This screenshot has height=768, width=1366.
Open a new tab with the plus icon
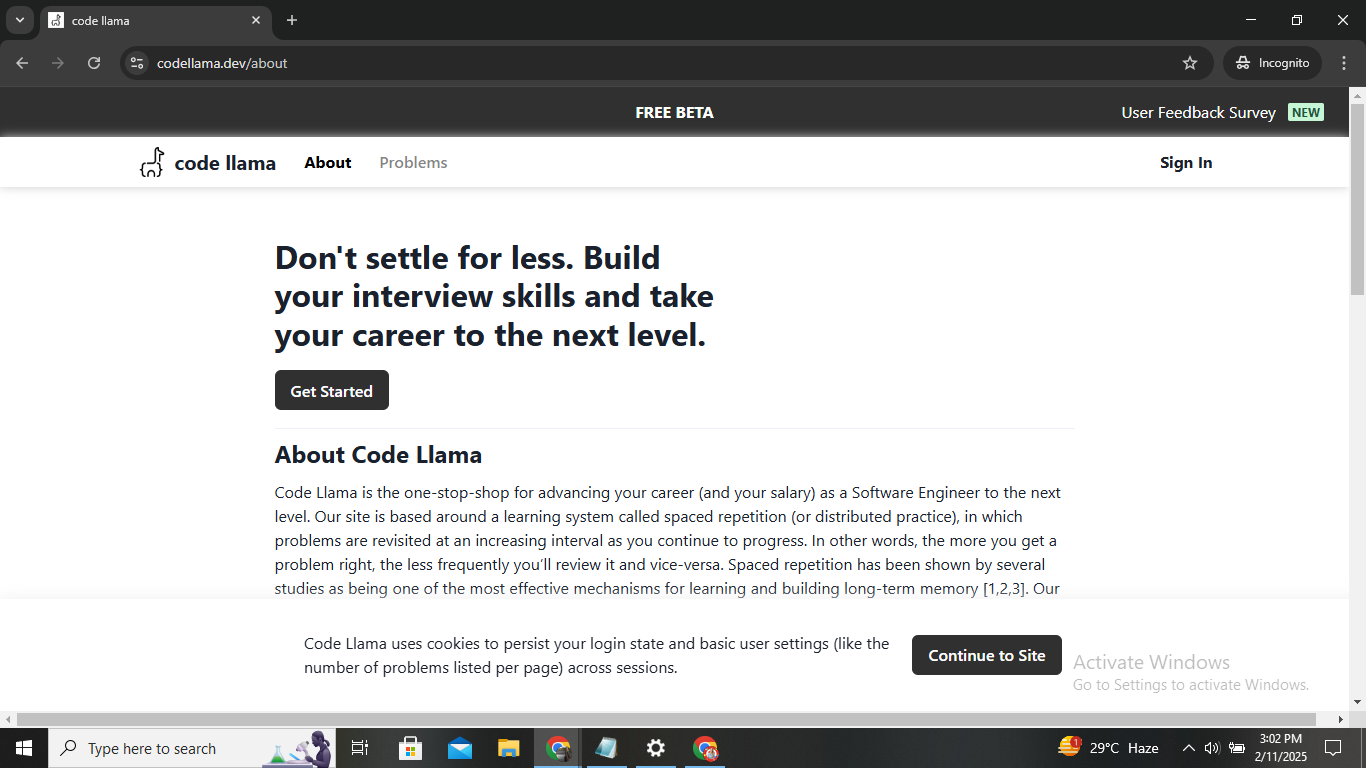click(x=292, y=20)
